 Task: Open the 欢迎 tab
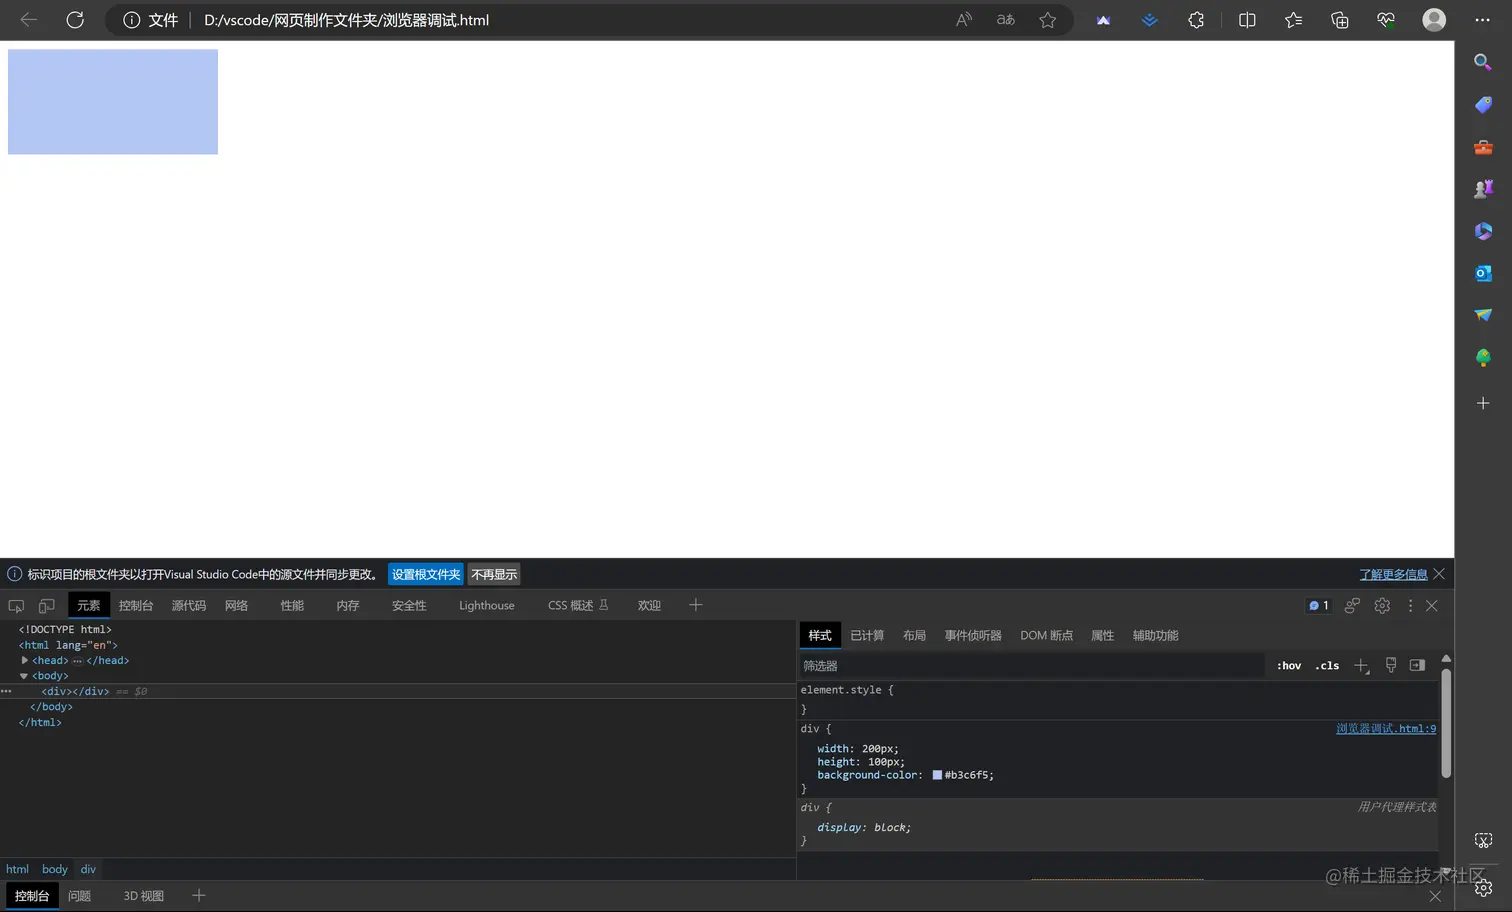coord(650,606)
